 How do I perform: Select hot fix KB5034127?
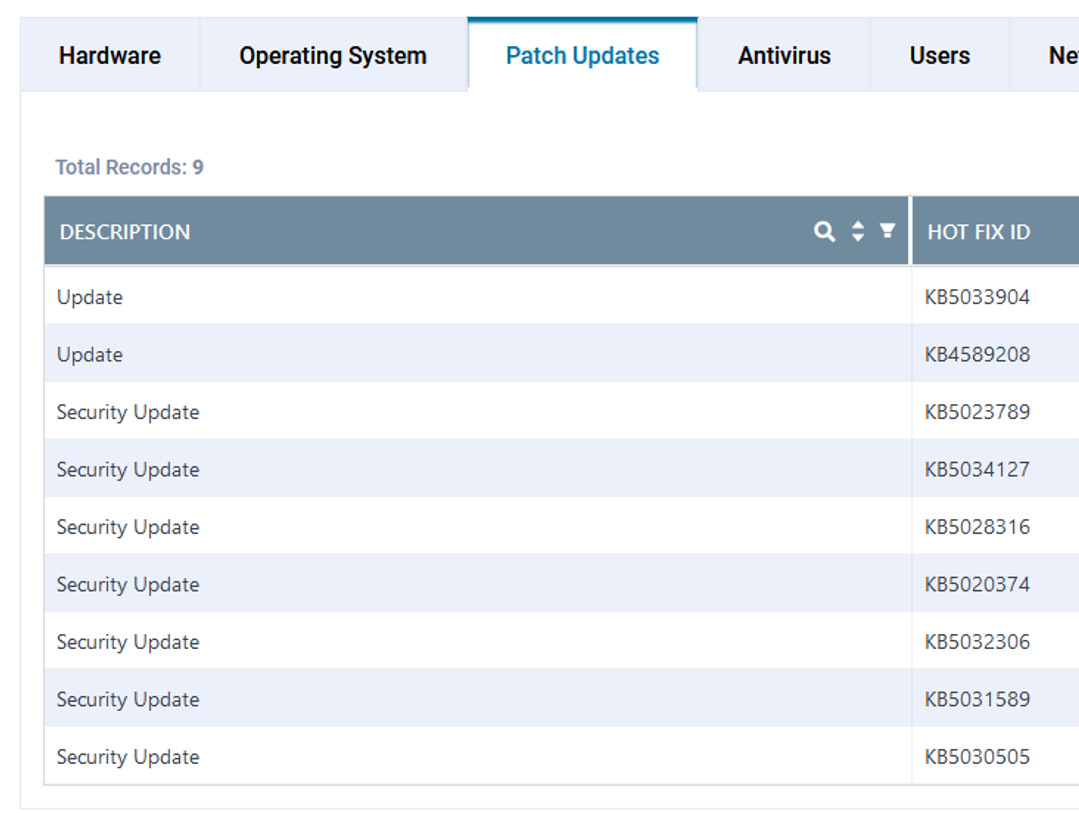(977, 469)
